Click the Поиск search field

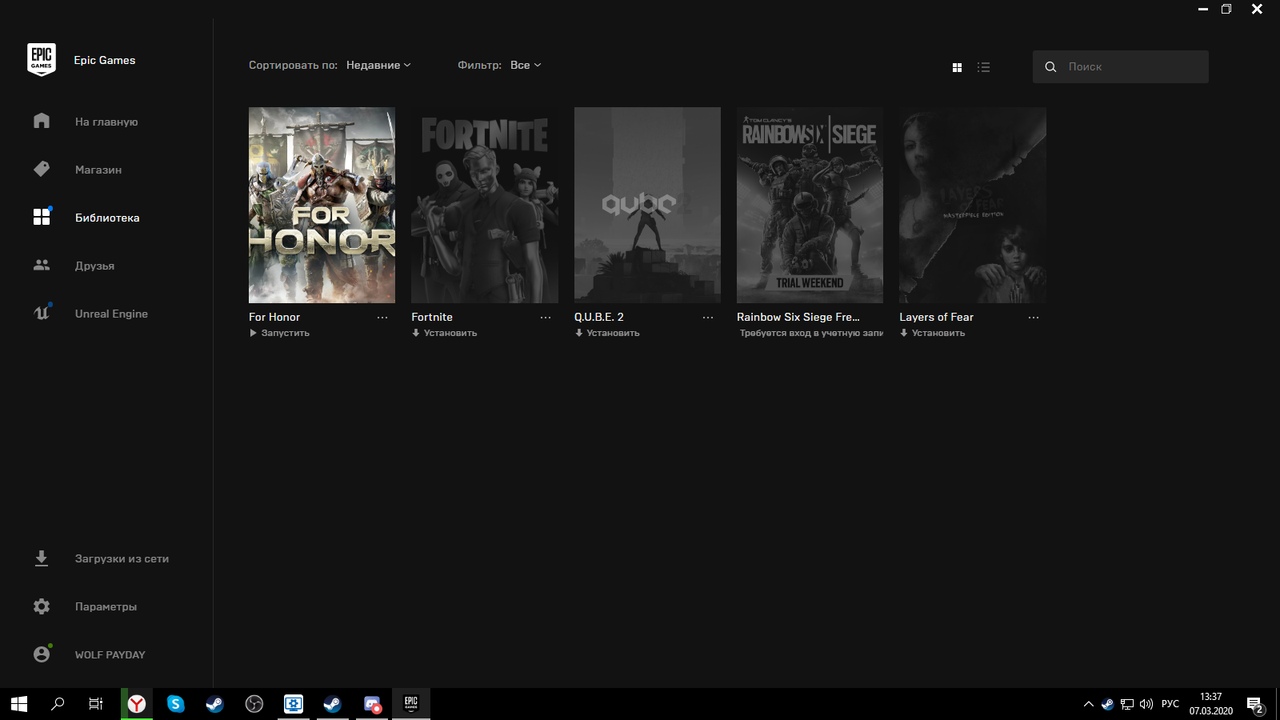[x=1120, y=67]
